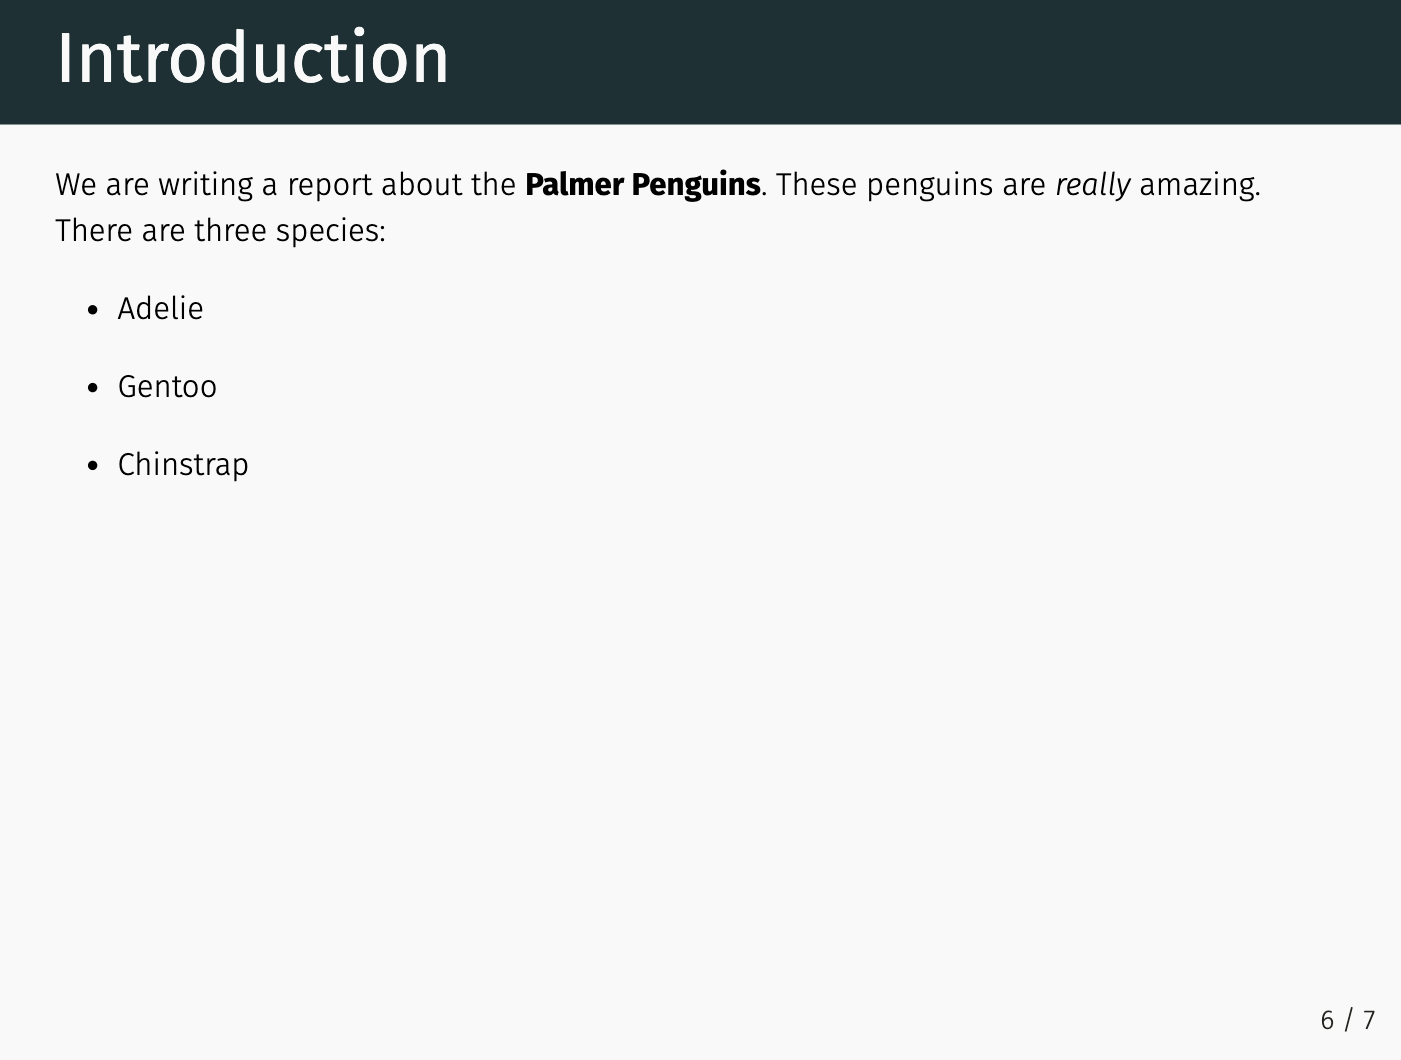Select the Adelie list item
This screenshot has width=1401, height=1060.
pyautogui.click(x=160, y=309)
